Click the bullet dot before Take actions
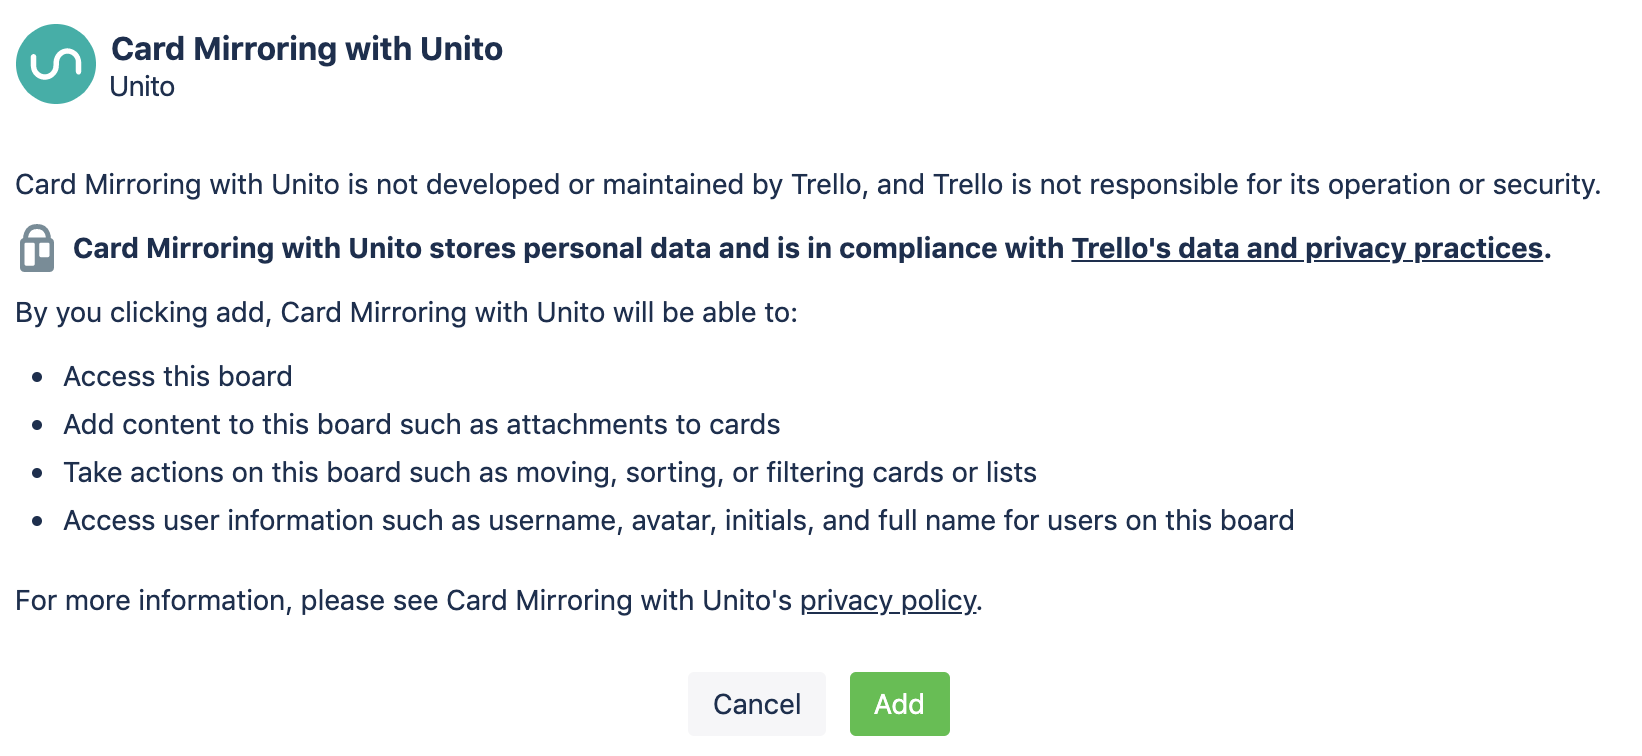Image resolution: width=1642 pixels, height=756 pixels. (37, 473)
